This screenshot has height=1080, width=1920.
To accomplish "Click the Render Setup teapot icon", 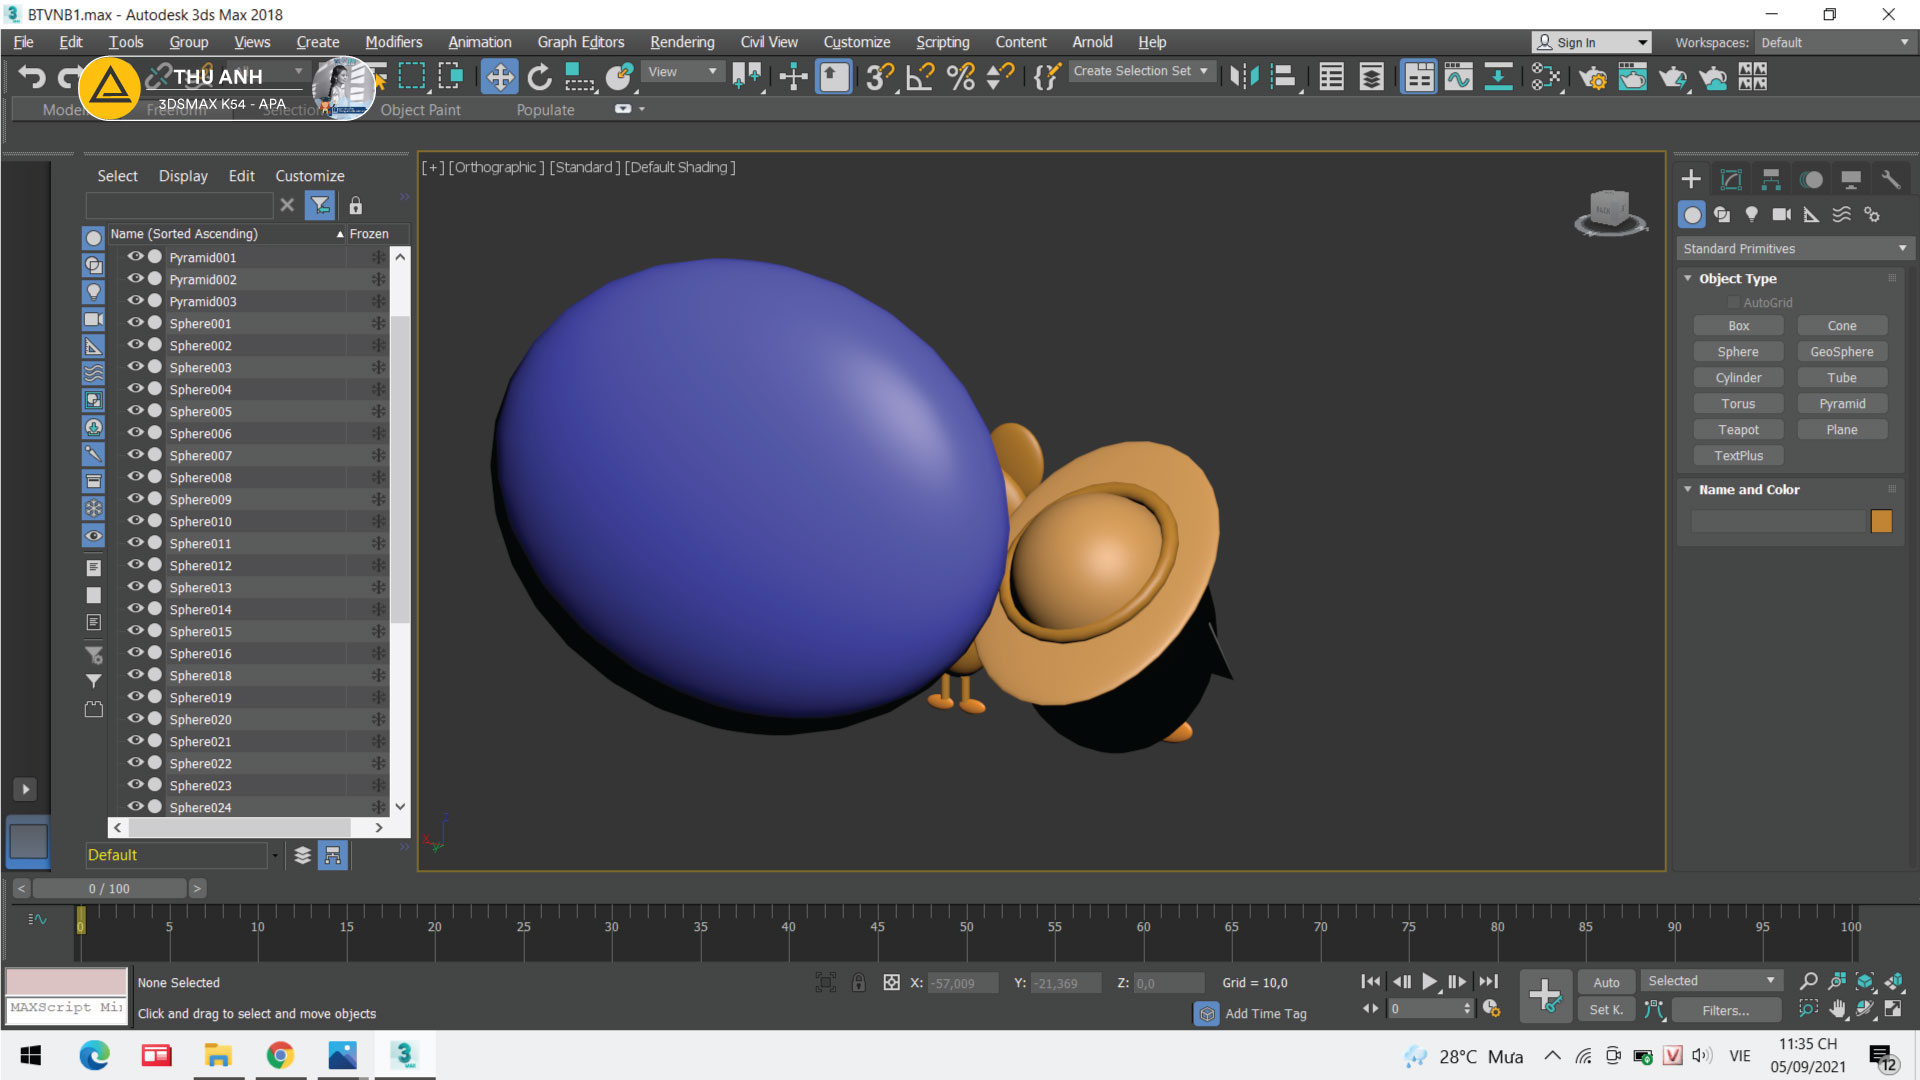I will [1592, 77].
